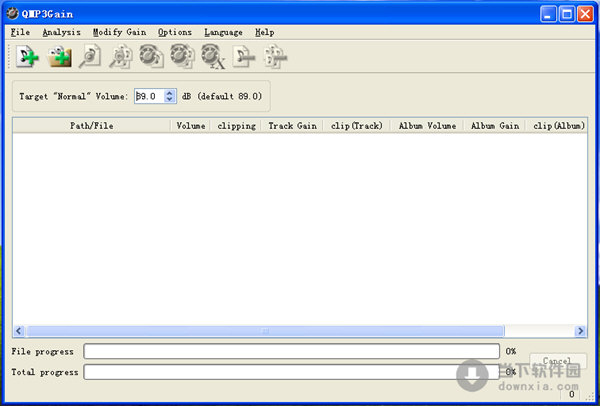Run Track analysis from the toolbar

pos(90,57)
